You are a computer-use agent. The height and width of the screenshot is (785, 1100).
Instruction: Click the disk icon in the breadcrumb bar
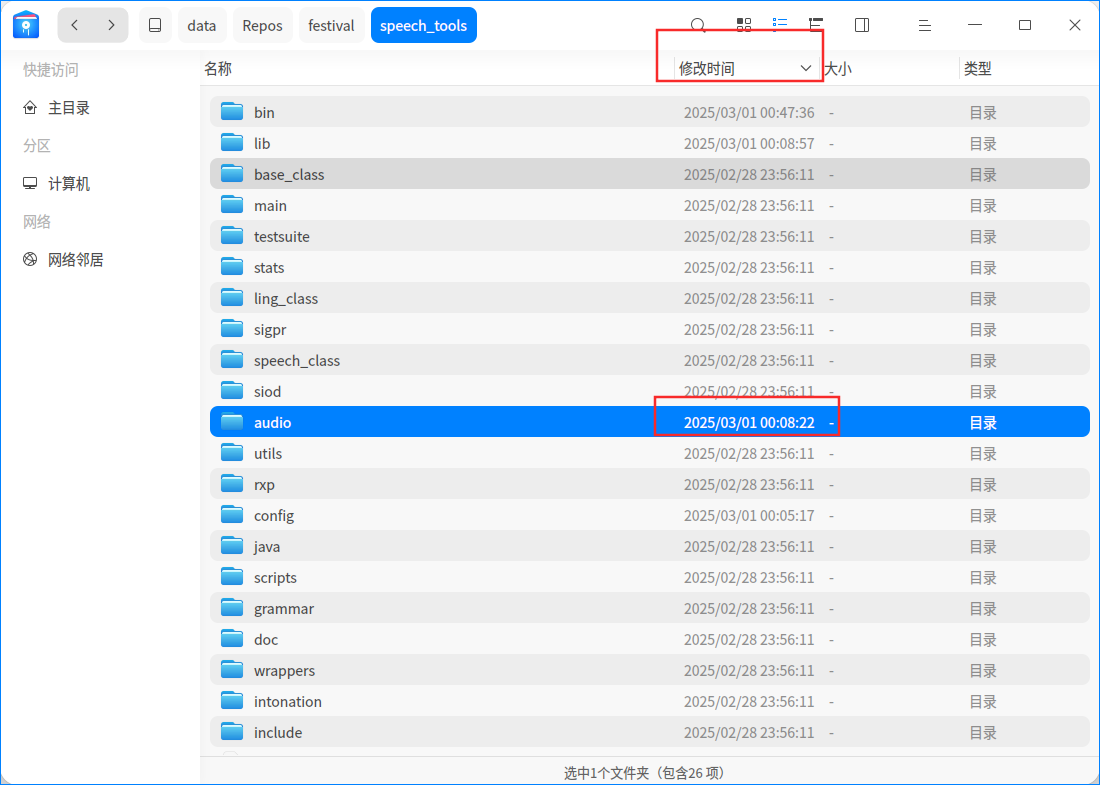tap(155, 25)
